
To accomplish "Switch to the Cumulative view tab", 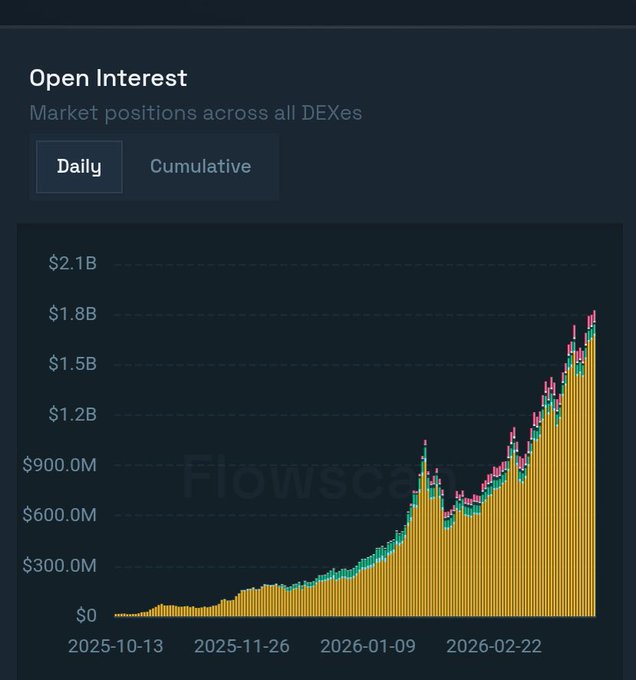I will pyautogui.click(x=200, y=167).
